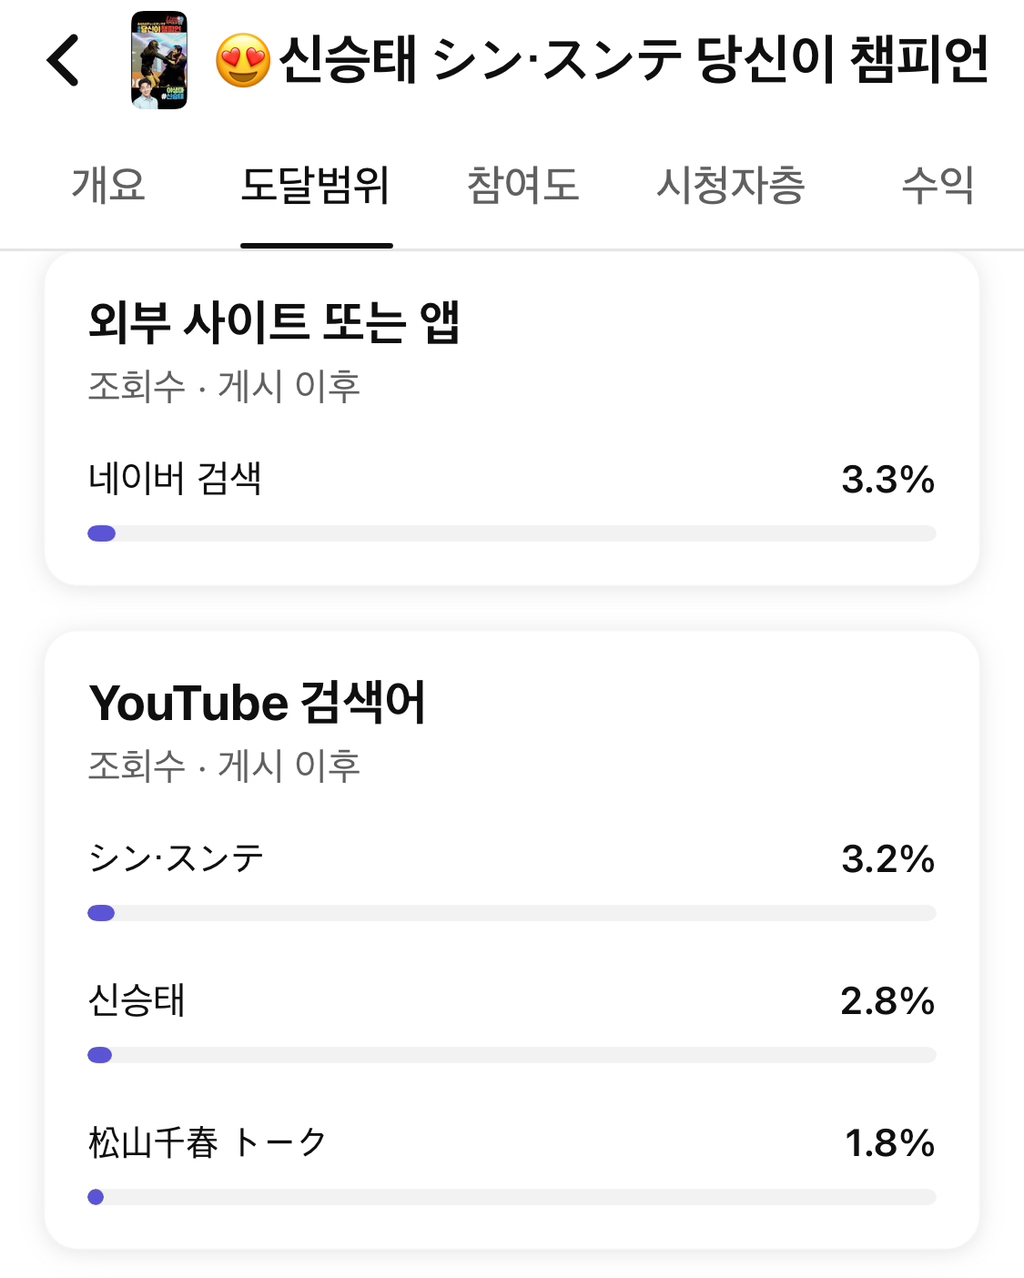
Task: Select the 도달범위 tab
Action: (x=315, y=185)
